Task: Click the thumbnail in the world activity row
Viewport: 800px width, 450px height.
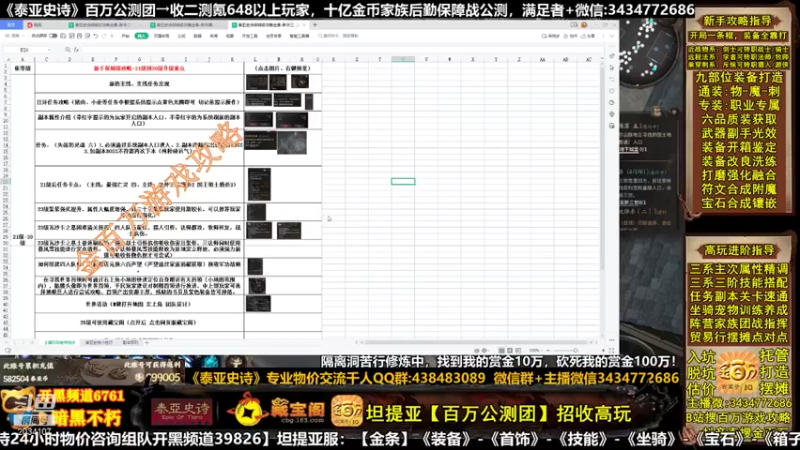Action: [258, 304]
